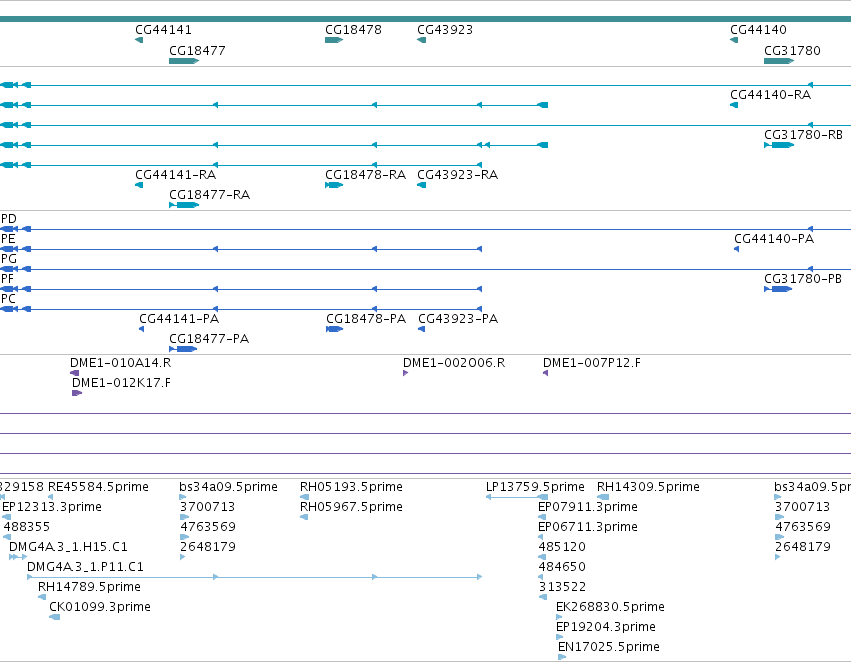The height and width of the screenshot is (662, 851).
Task: Click the CG43923-RA transcript label
Action: [458, 175]
